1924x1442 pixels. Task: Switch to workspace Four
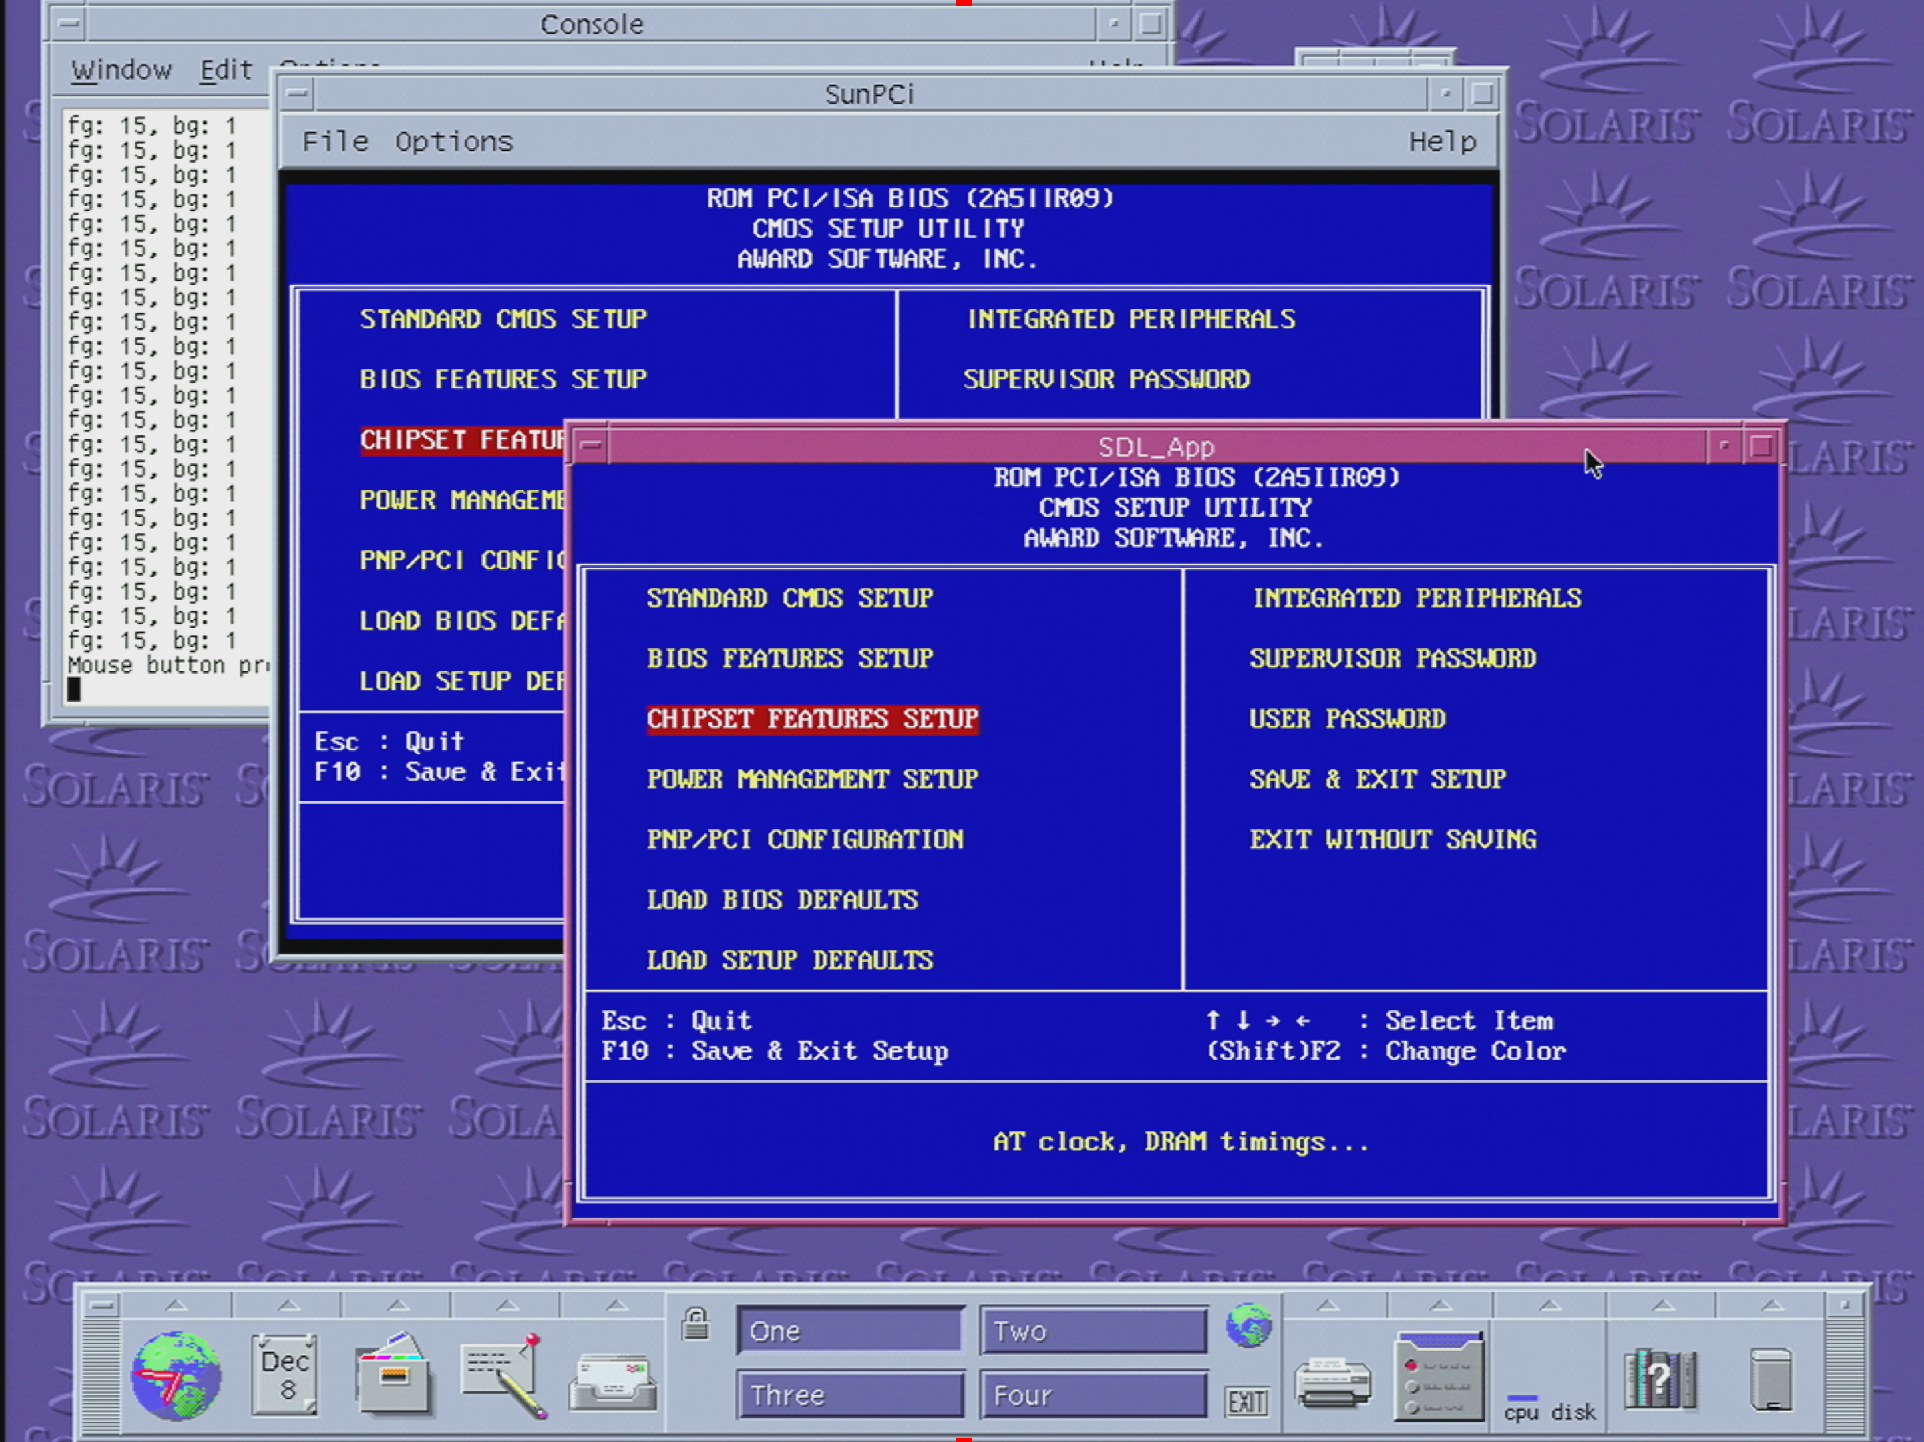tap(1092, 1395)
